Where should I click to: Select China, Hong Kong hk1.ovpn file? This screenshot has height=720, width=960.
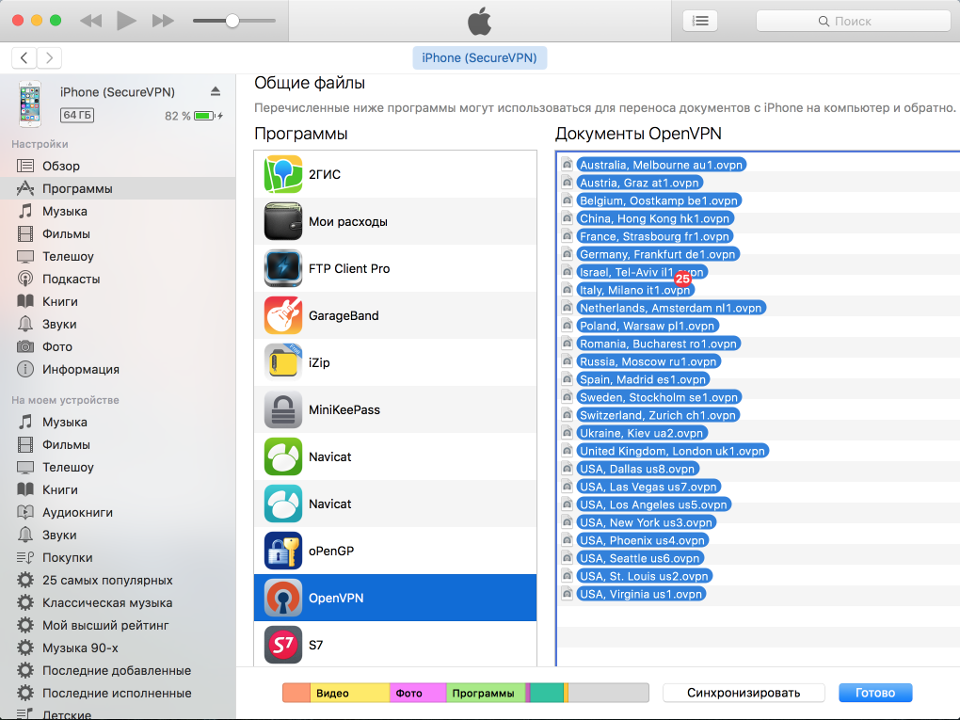click(x=655, y=219)
